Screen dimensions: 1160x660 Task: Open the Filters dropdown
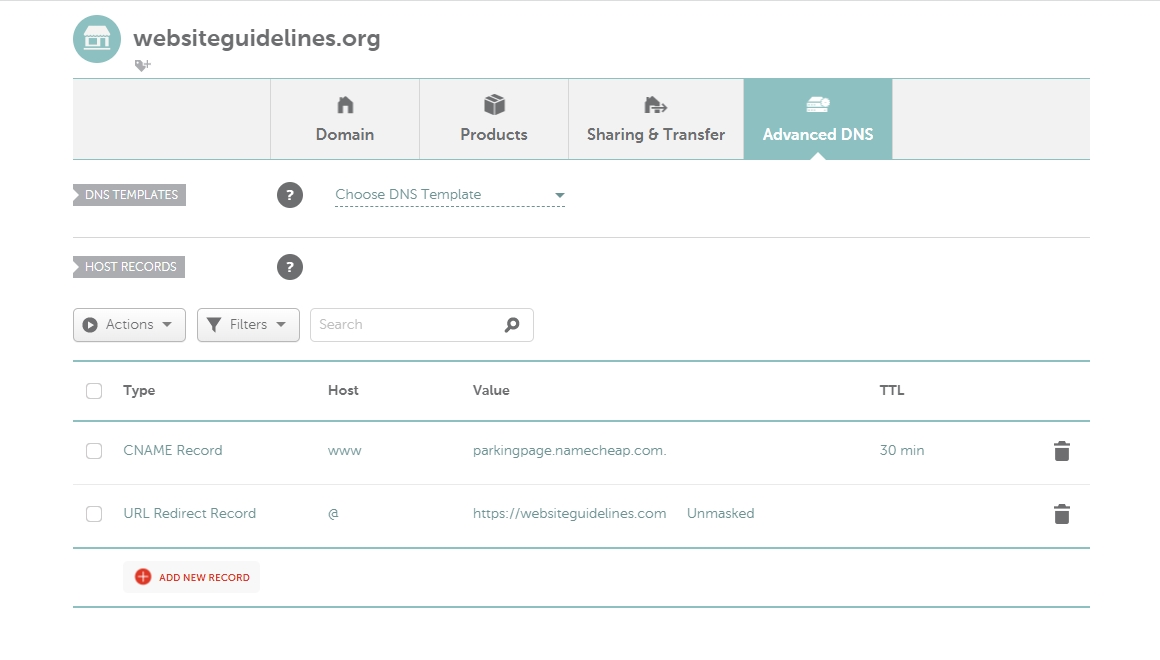[248, 325]
